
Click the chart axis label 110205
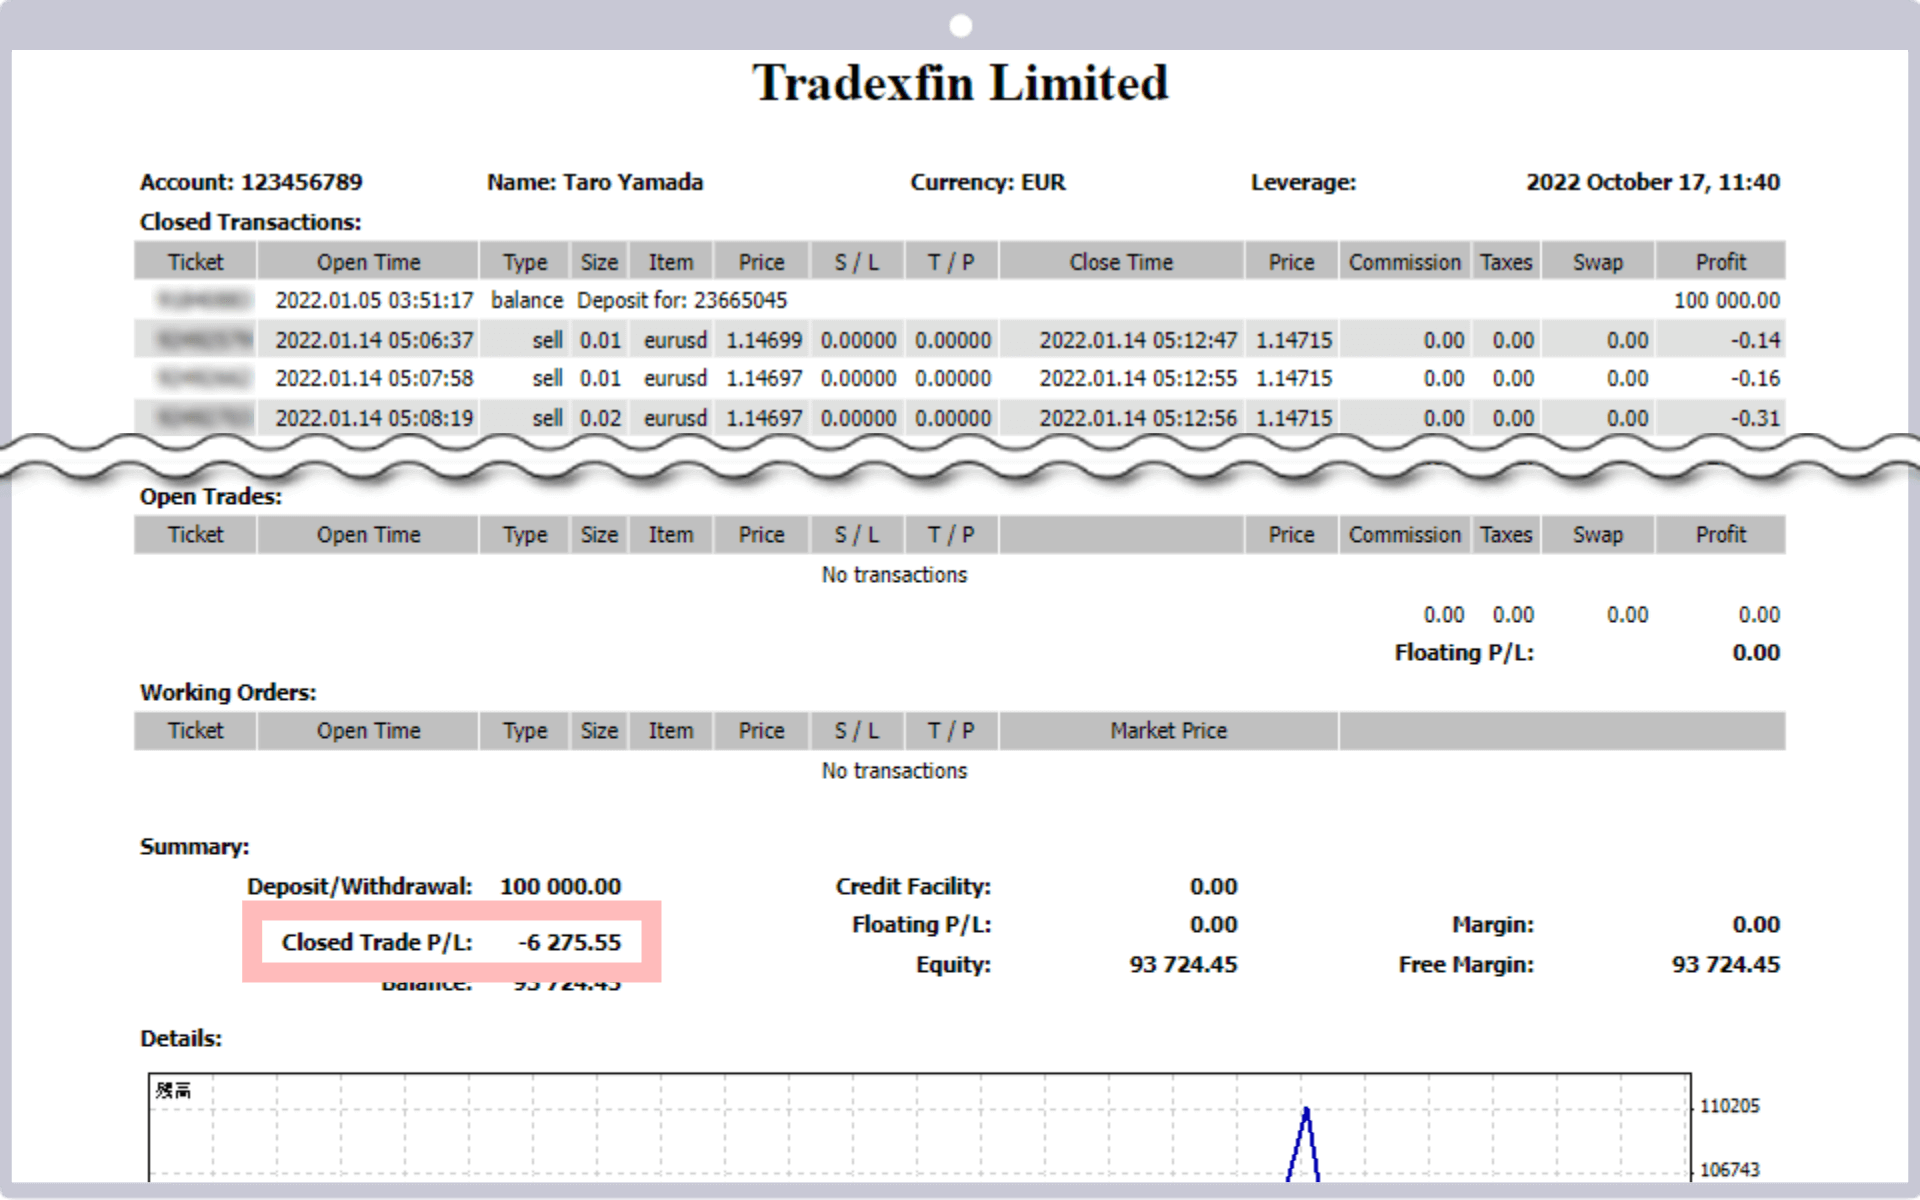(1729, 1106)
